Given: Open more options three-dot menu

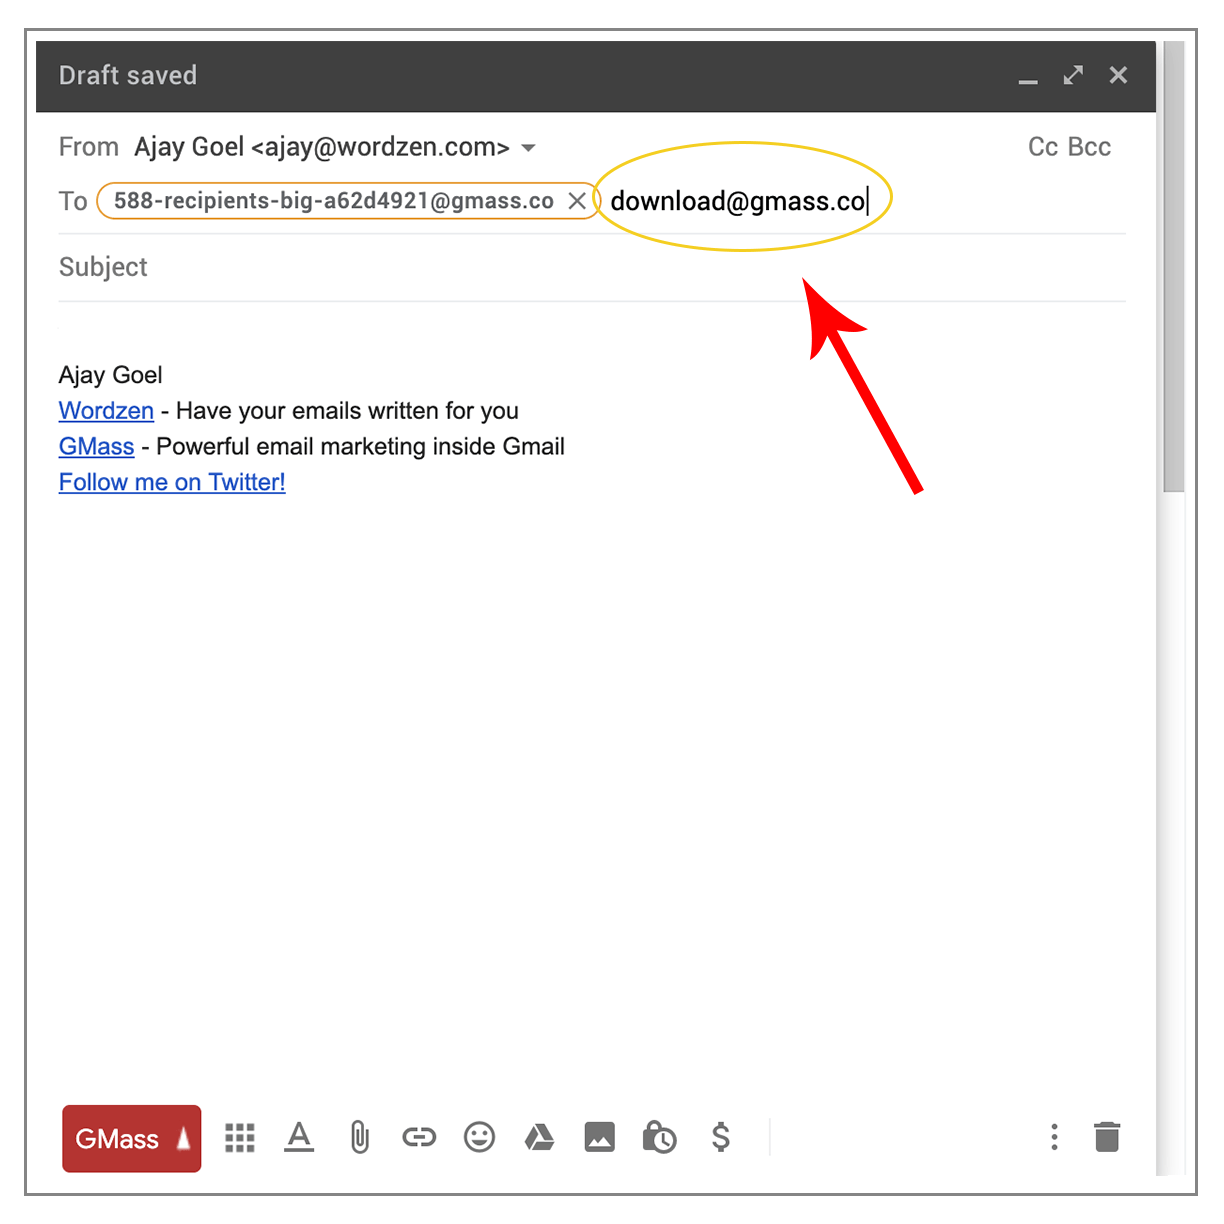Looking at the screenshot, I should (1054, 1137).
